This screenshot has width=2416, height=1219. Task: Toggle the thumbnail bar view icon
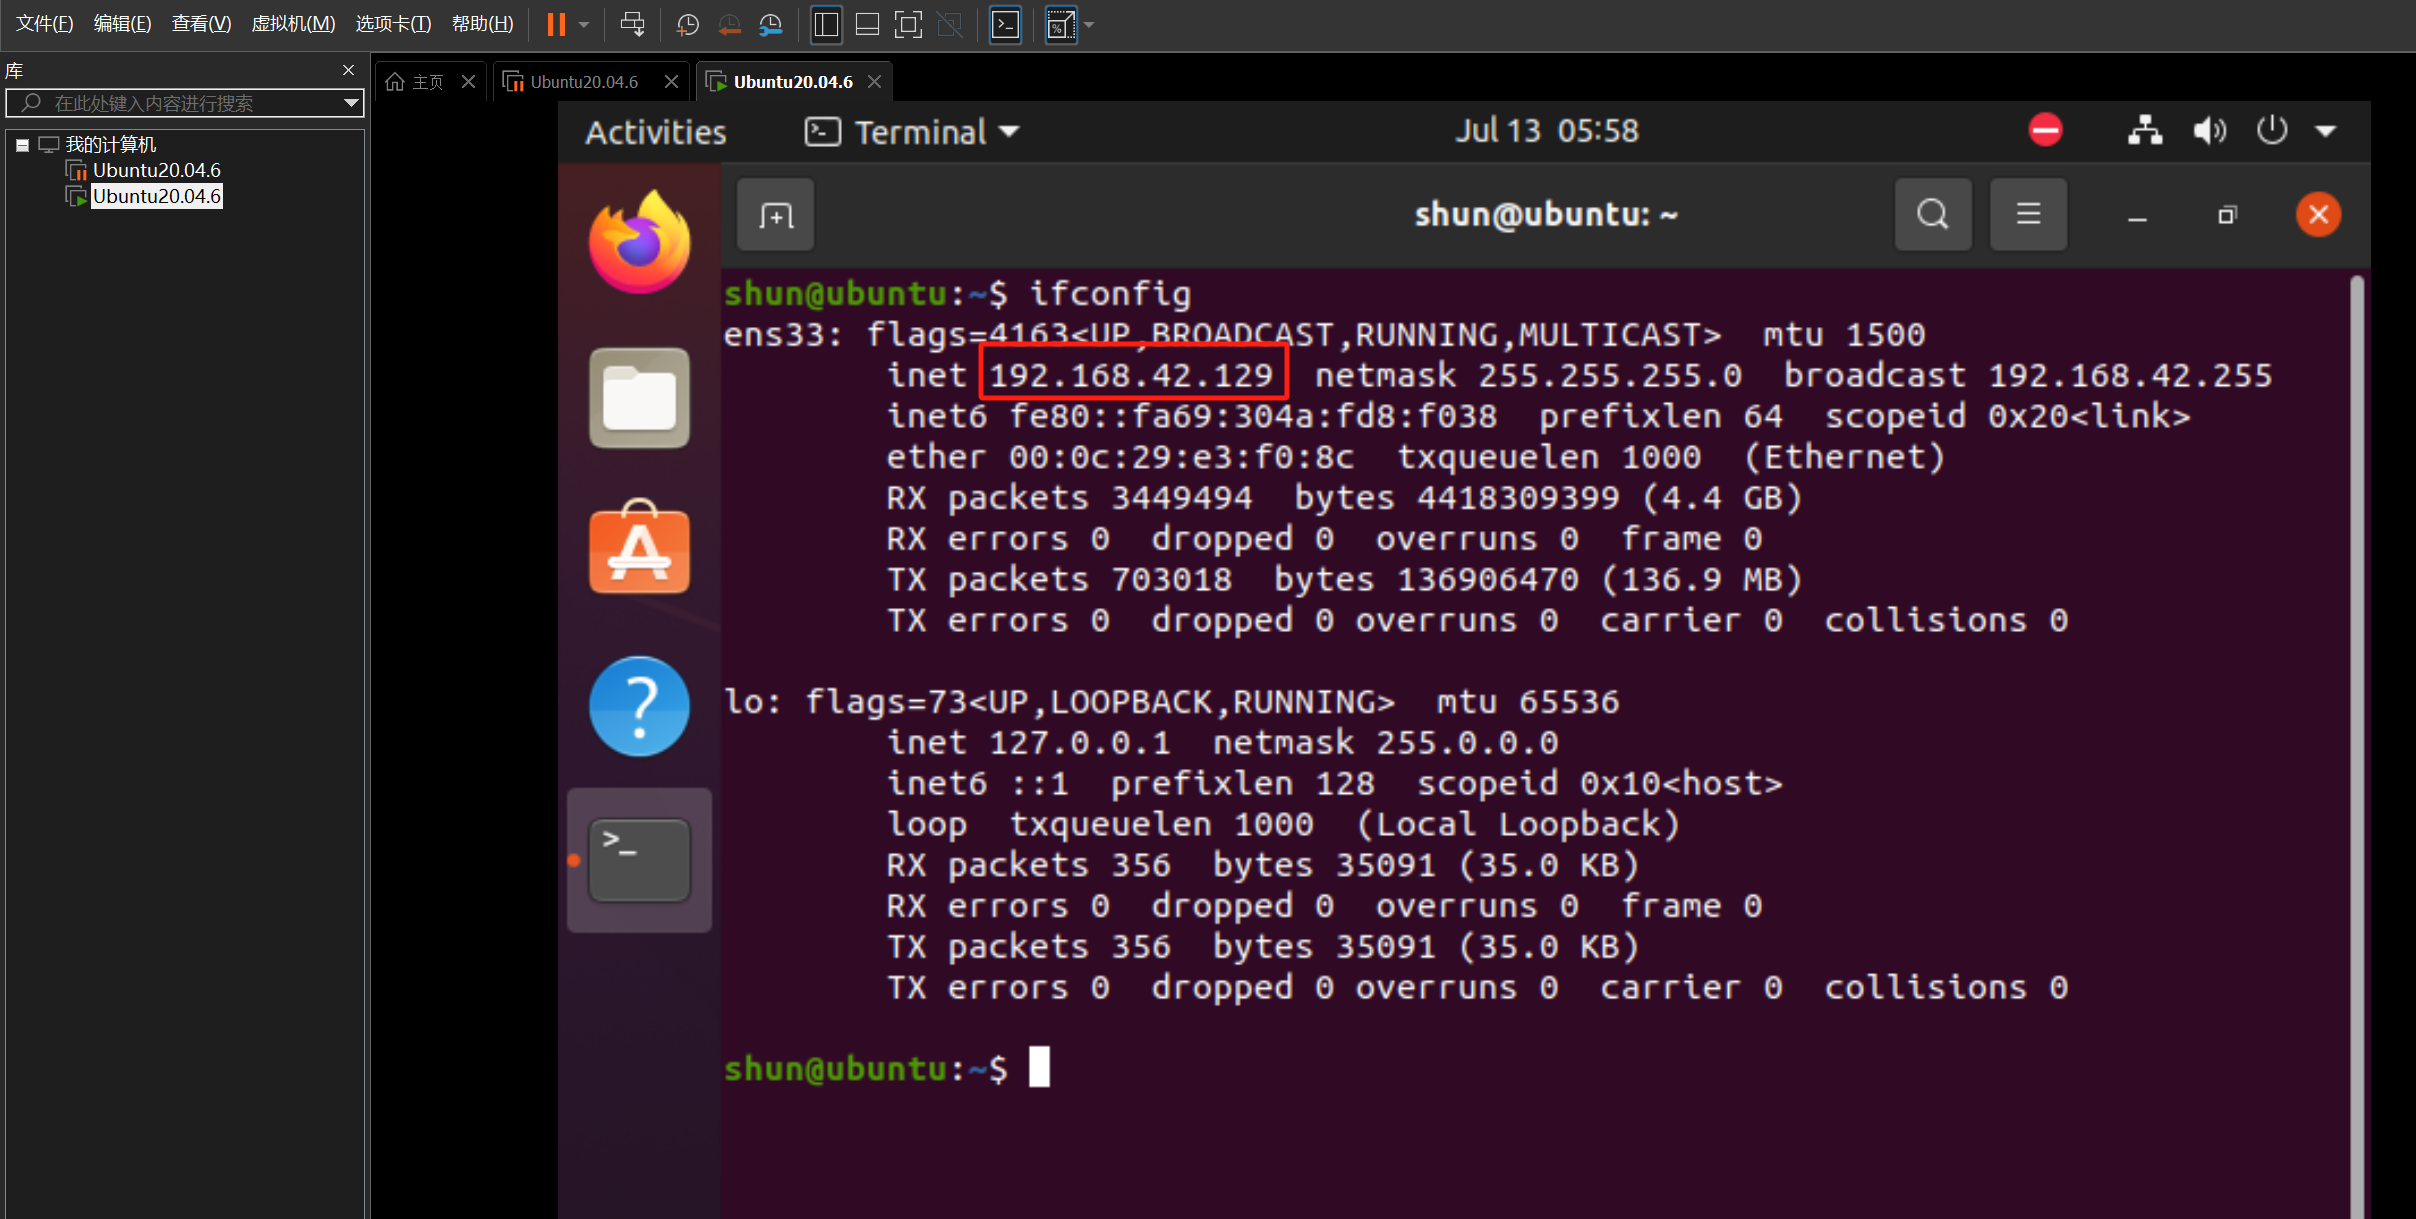(x=867, y=24)
